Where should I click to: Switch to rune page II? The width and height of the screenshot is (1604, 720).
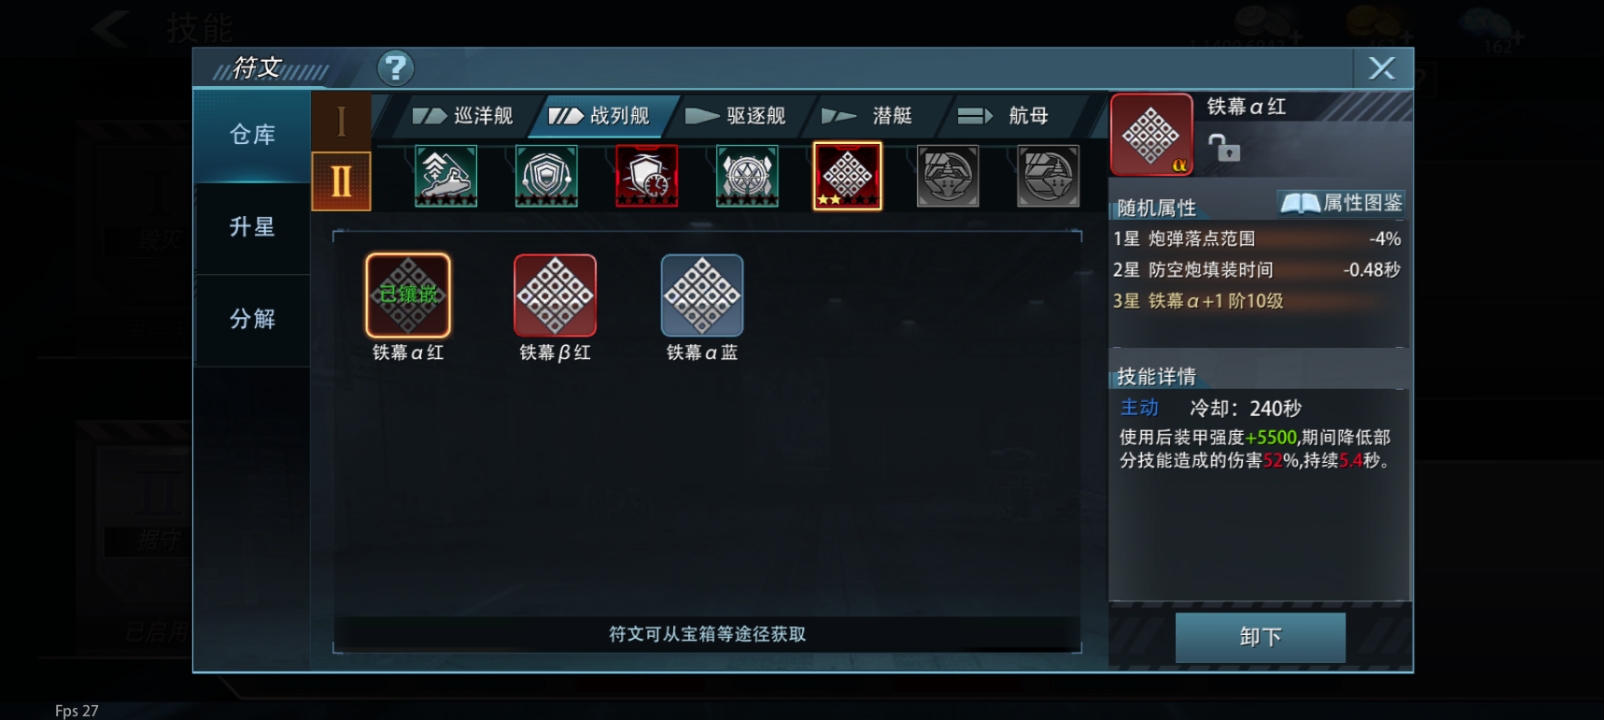tap(341, 181)
